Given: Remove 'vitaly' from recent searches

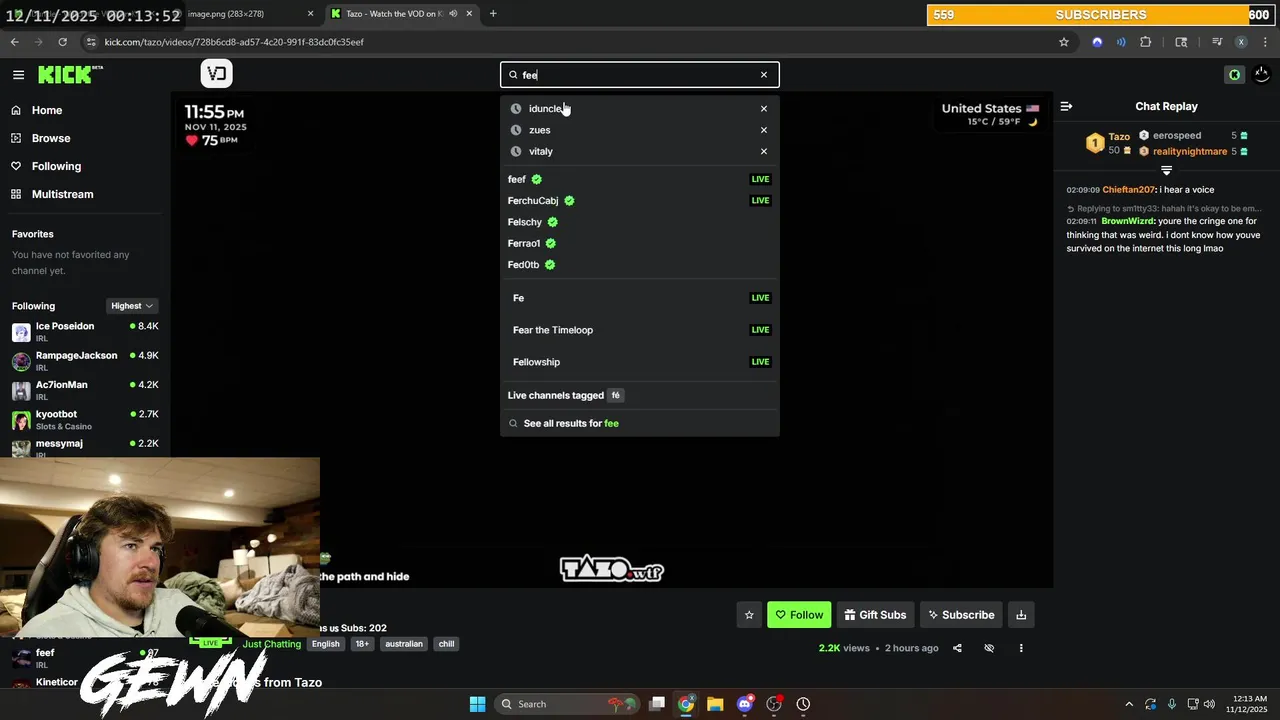Looking at the screenshot, I should 764,152.
